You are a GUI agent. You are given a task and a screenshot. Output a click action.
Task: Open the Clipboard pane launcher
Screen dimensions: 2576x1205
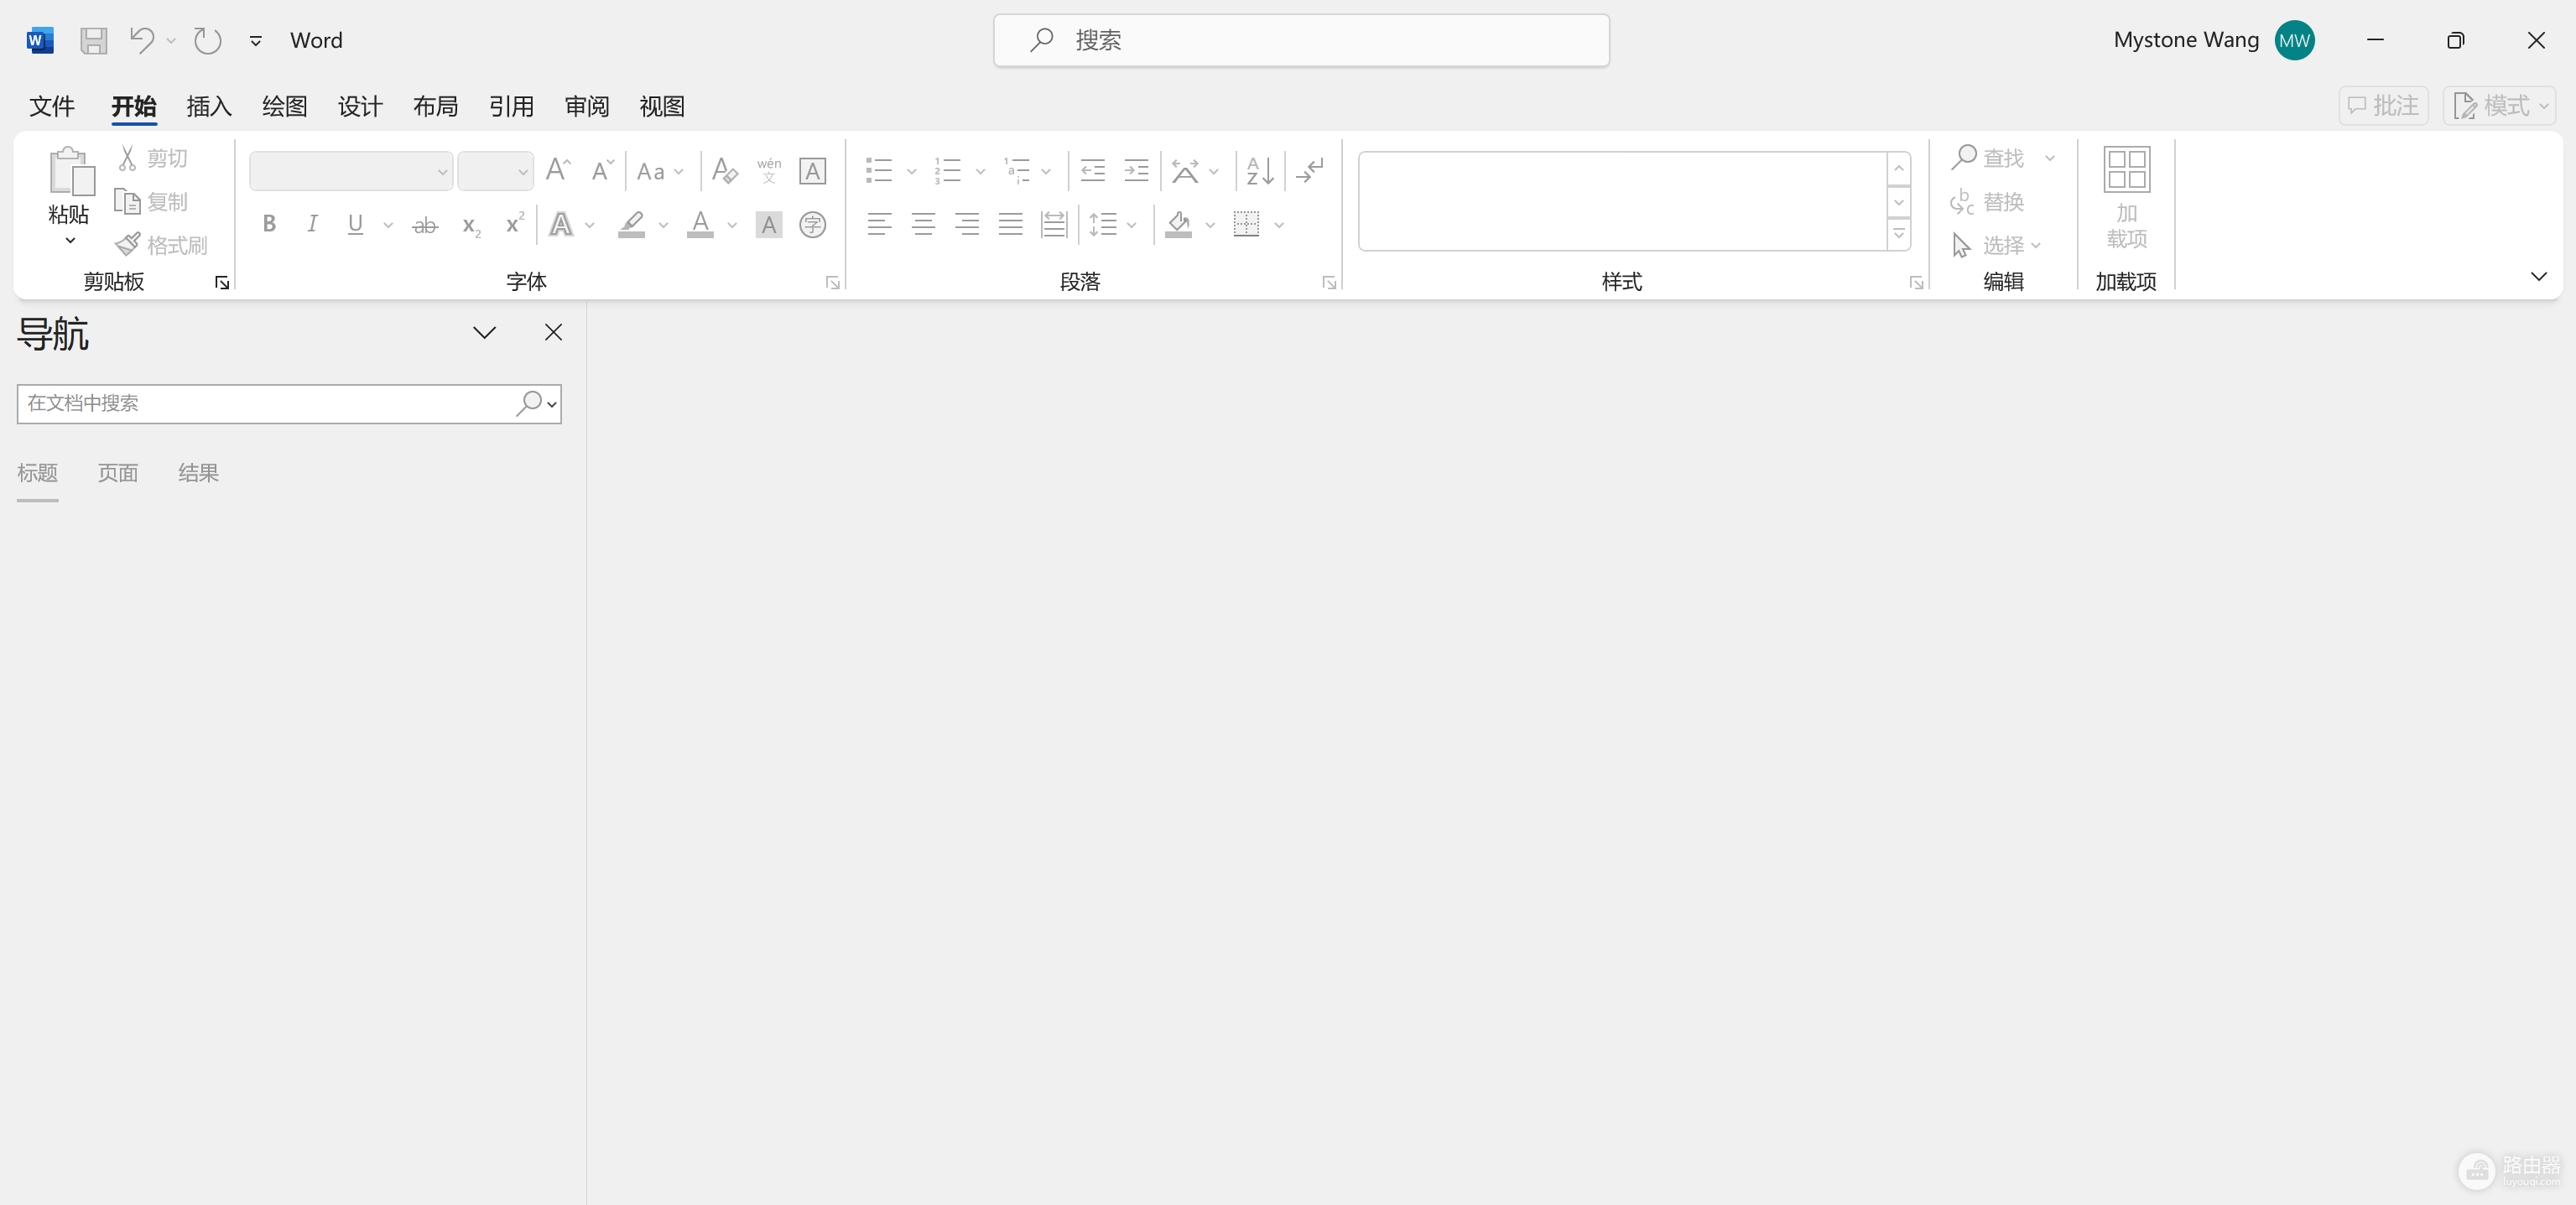(221, 283)
